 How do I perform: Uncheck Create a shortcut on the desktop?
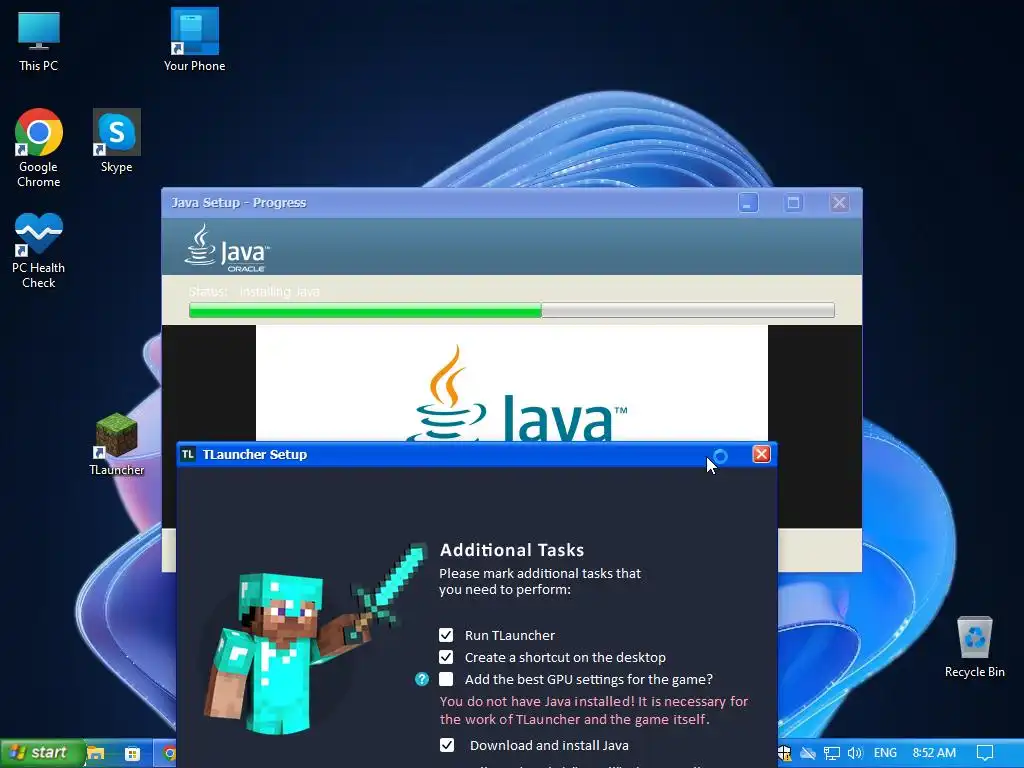(x=446, y=657)
